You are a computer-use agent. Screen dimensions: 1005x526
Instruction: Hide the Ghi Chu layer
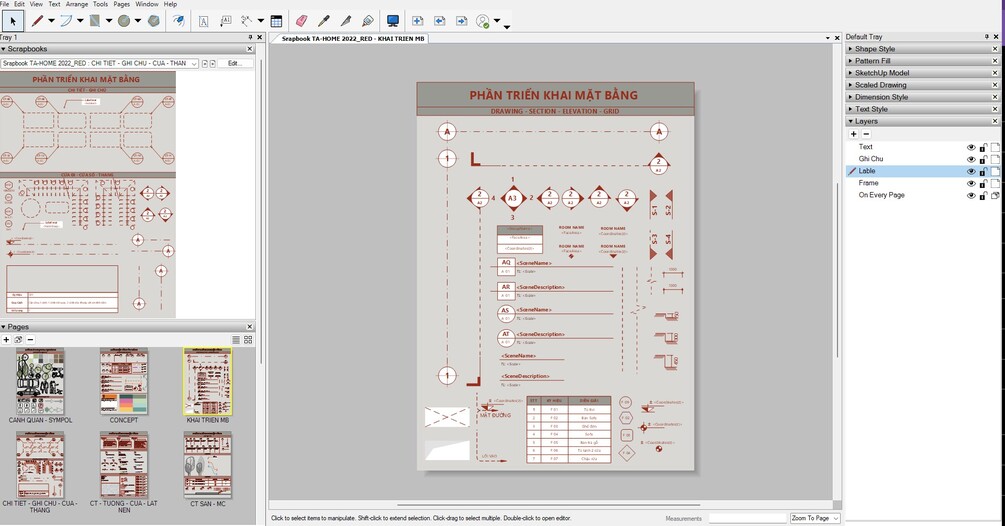pos(971,160)
